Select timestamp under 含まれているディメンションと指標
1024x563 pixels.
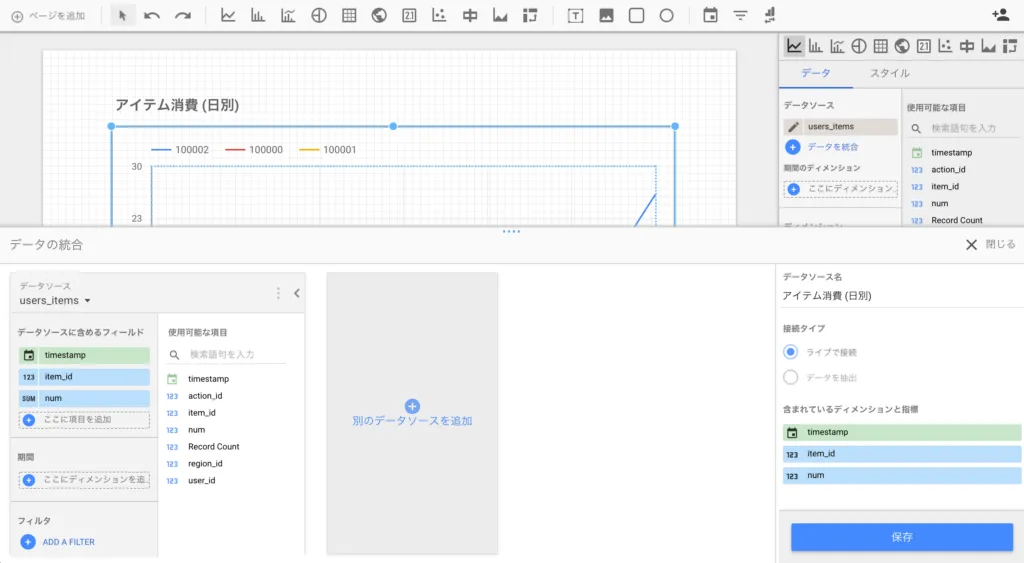pos(902,432)
